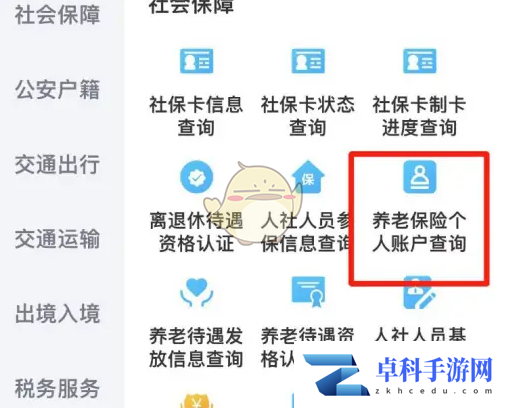The height and width of the screenshot is (408, 506).
Task: Tap the 养老保险个人账户查询 person icon
Action: (x=420, y=177)
